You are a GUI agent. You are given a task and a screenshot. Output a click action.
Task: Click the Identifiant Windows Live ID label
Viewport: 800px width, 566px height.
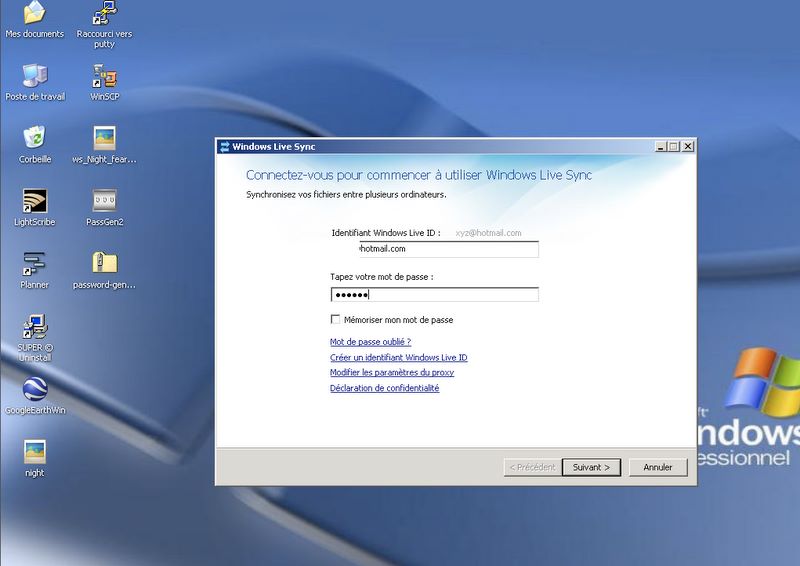tap(386, 233)
